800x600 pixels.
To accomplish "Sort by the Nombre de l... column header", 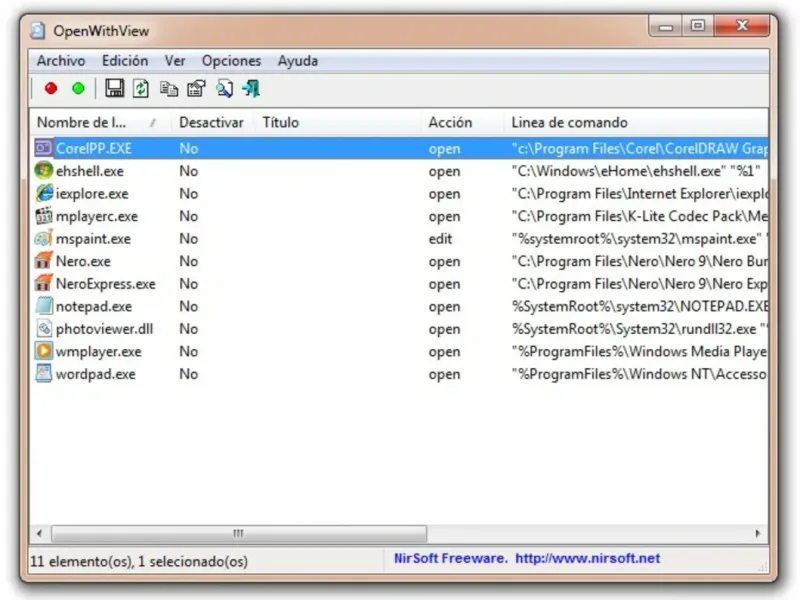I will pyautogui.click(x=100, y=122).
